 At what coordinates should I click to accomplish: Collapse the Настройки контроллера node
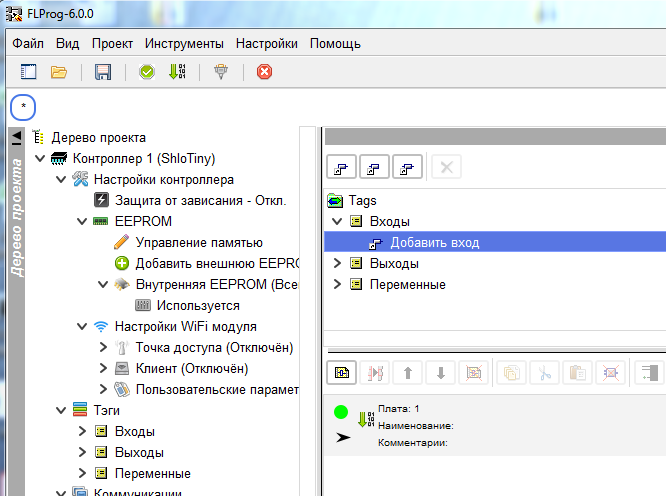[61, 179]
